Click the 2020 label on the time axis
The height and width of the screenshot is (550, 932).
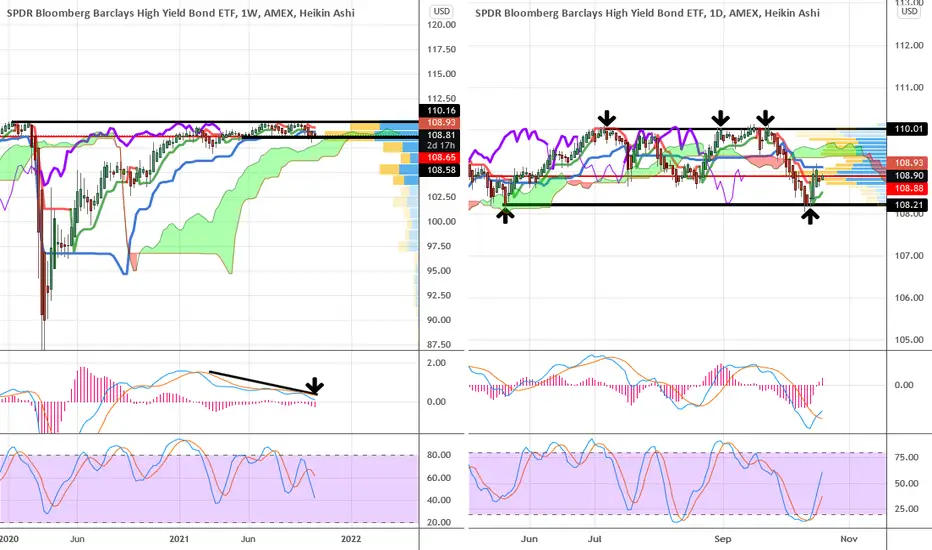(x=10, y=539)
